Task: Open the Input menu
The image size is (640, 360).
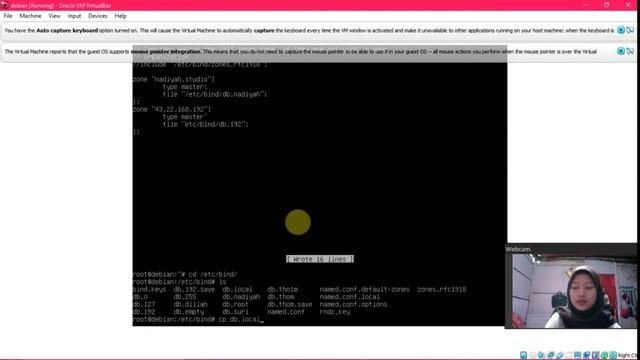Action: (x=74, y=16)
